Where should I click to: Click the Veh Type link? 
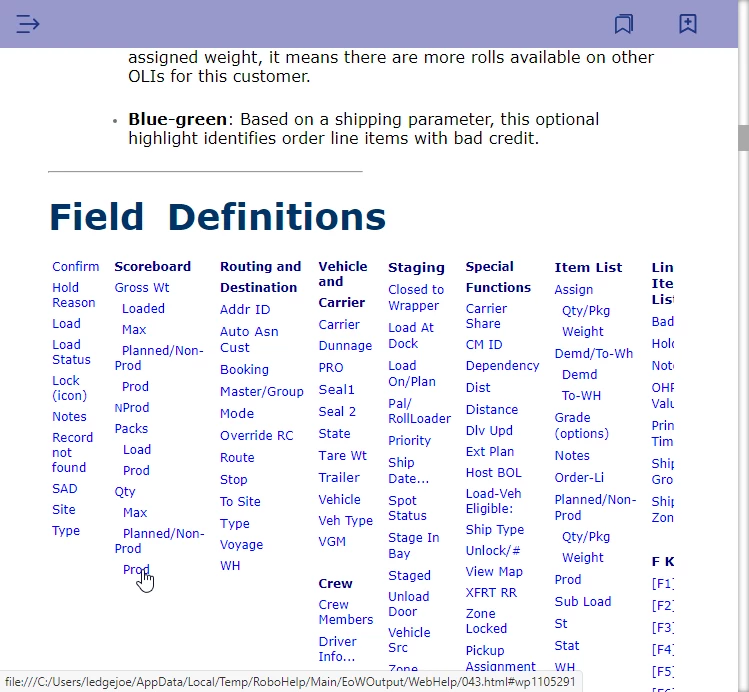346,521
